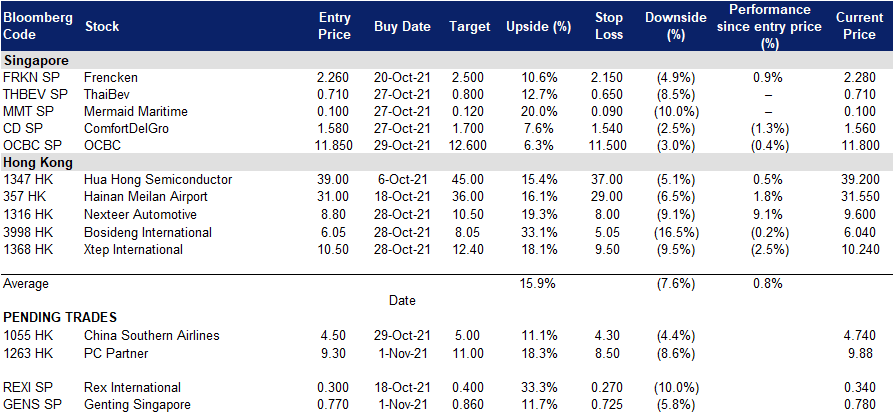
Task: Select the average upside value 15.9%
Action: click(538, 283)
